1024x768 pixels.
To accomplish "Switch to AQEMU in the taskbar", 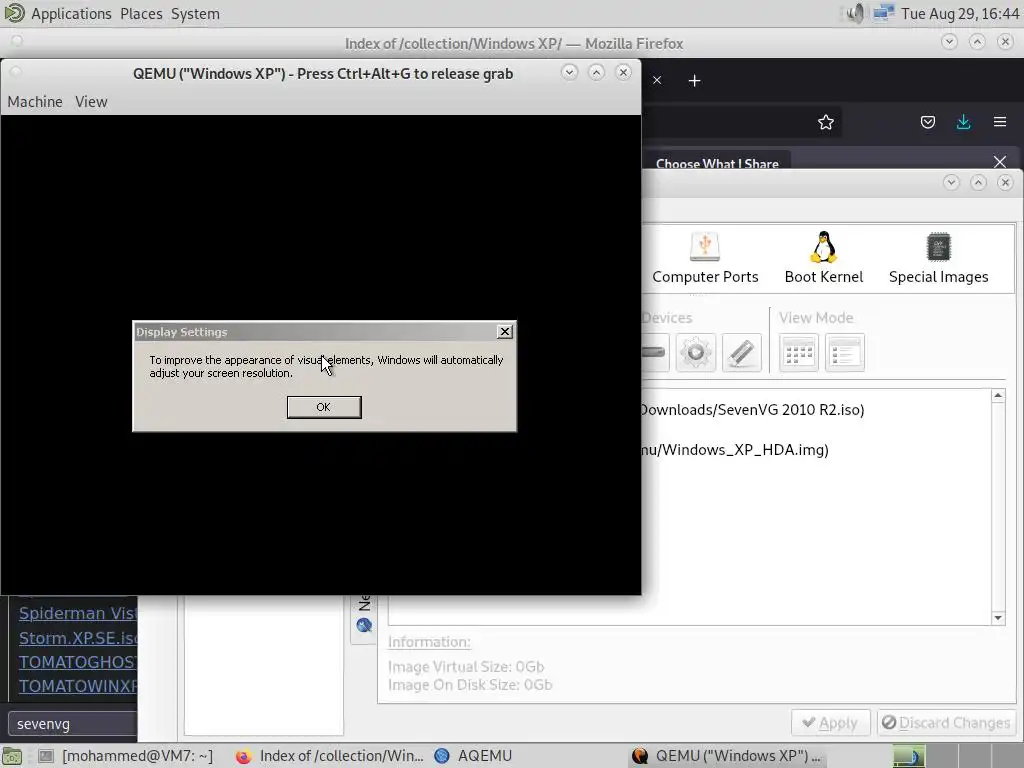I will (x=474, y=756).
